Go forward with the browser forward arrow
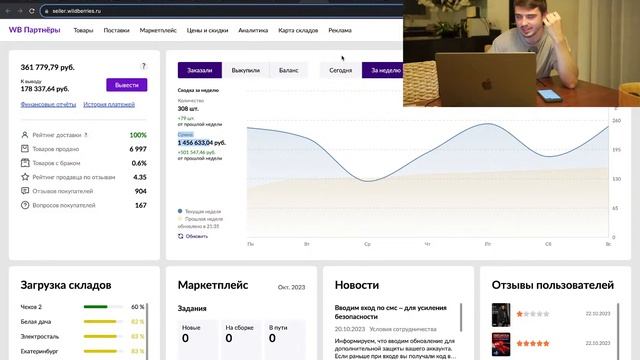Viewport: 640px width, 360px height. coord(20,11)
